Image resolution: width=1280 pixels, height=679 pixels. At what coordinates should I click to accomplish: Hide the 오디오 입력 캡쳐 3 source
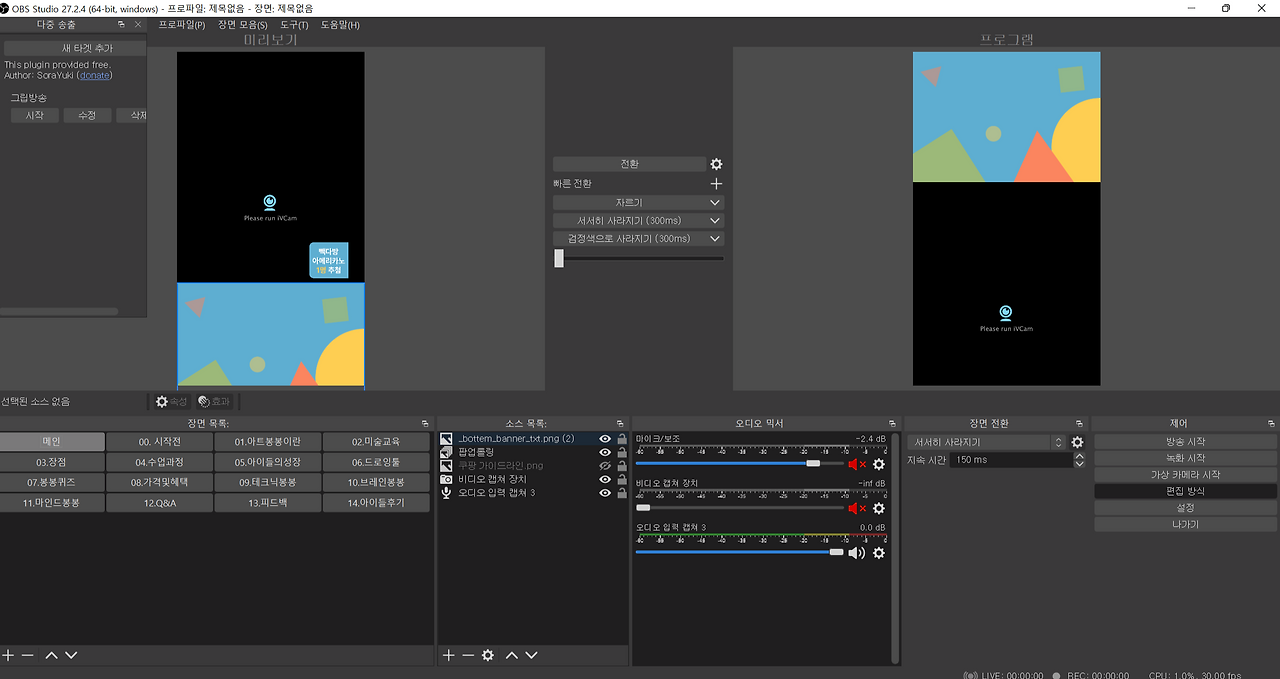(x=605, y=493)
